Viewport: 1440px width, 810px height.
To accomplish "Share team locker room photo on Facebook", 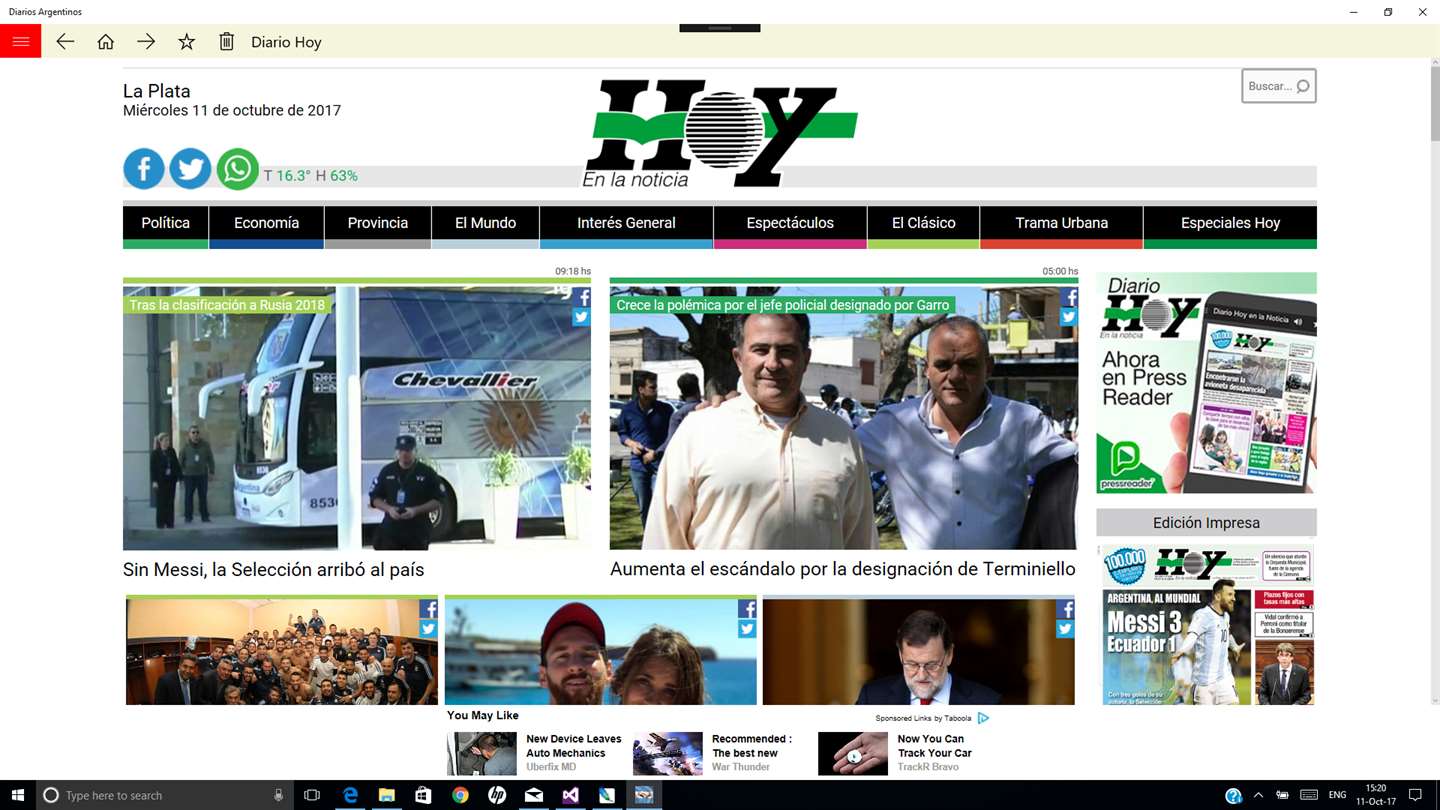I will 428,609.
